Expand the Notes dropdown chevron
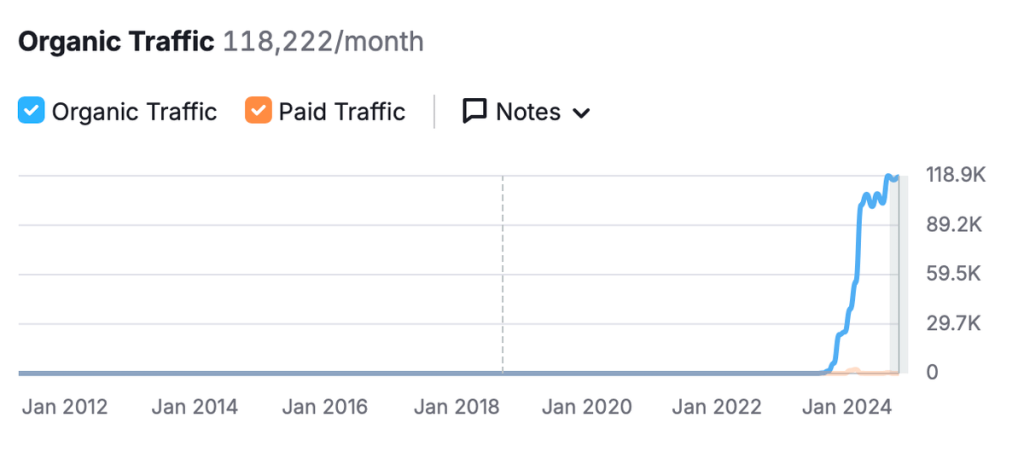 pyautogui.click(x=581, y=113)
